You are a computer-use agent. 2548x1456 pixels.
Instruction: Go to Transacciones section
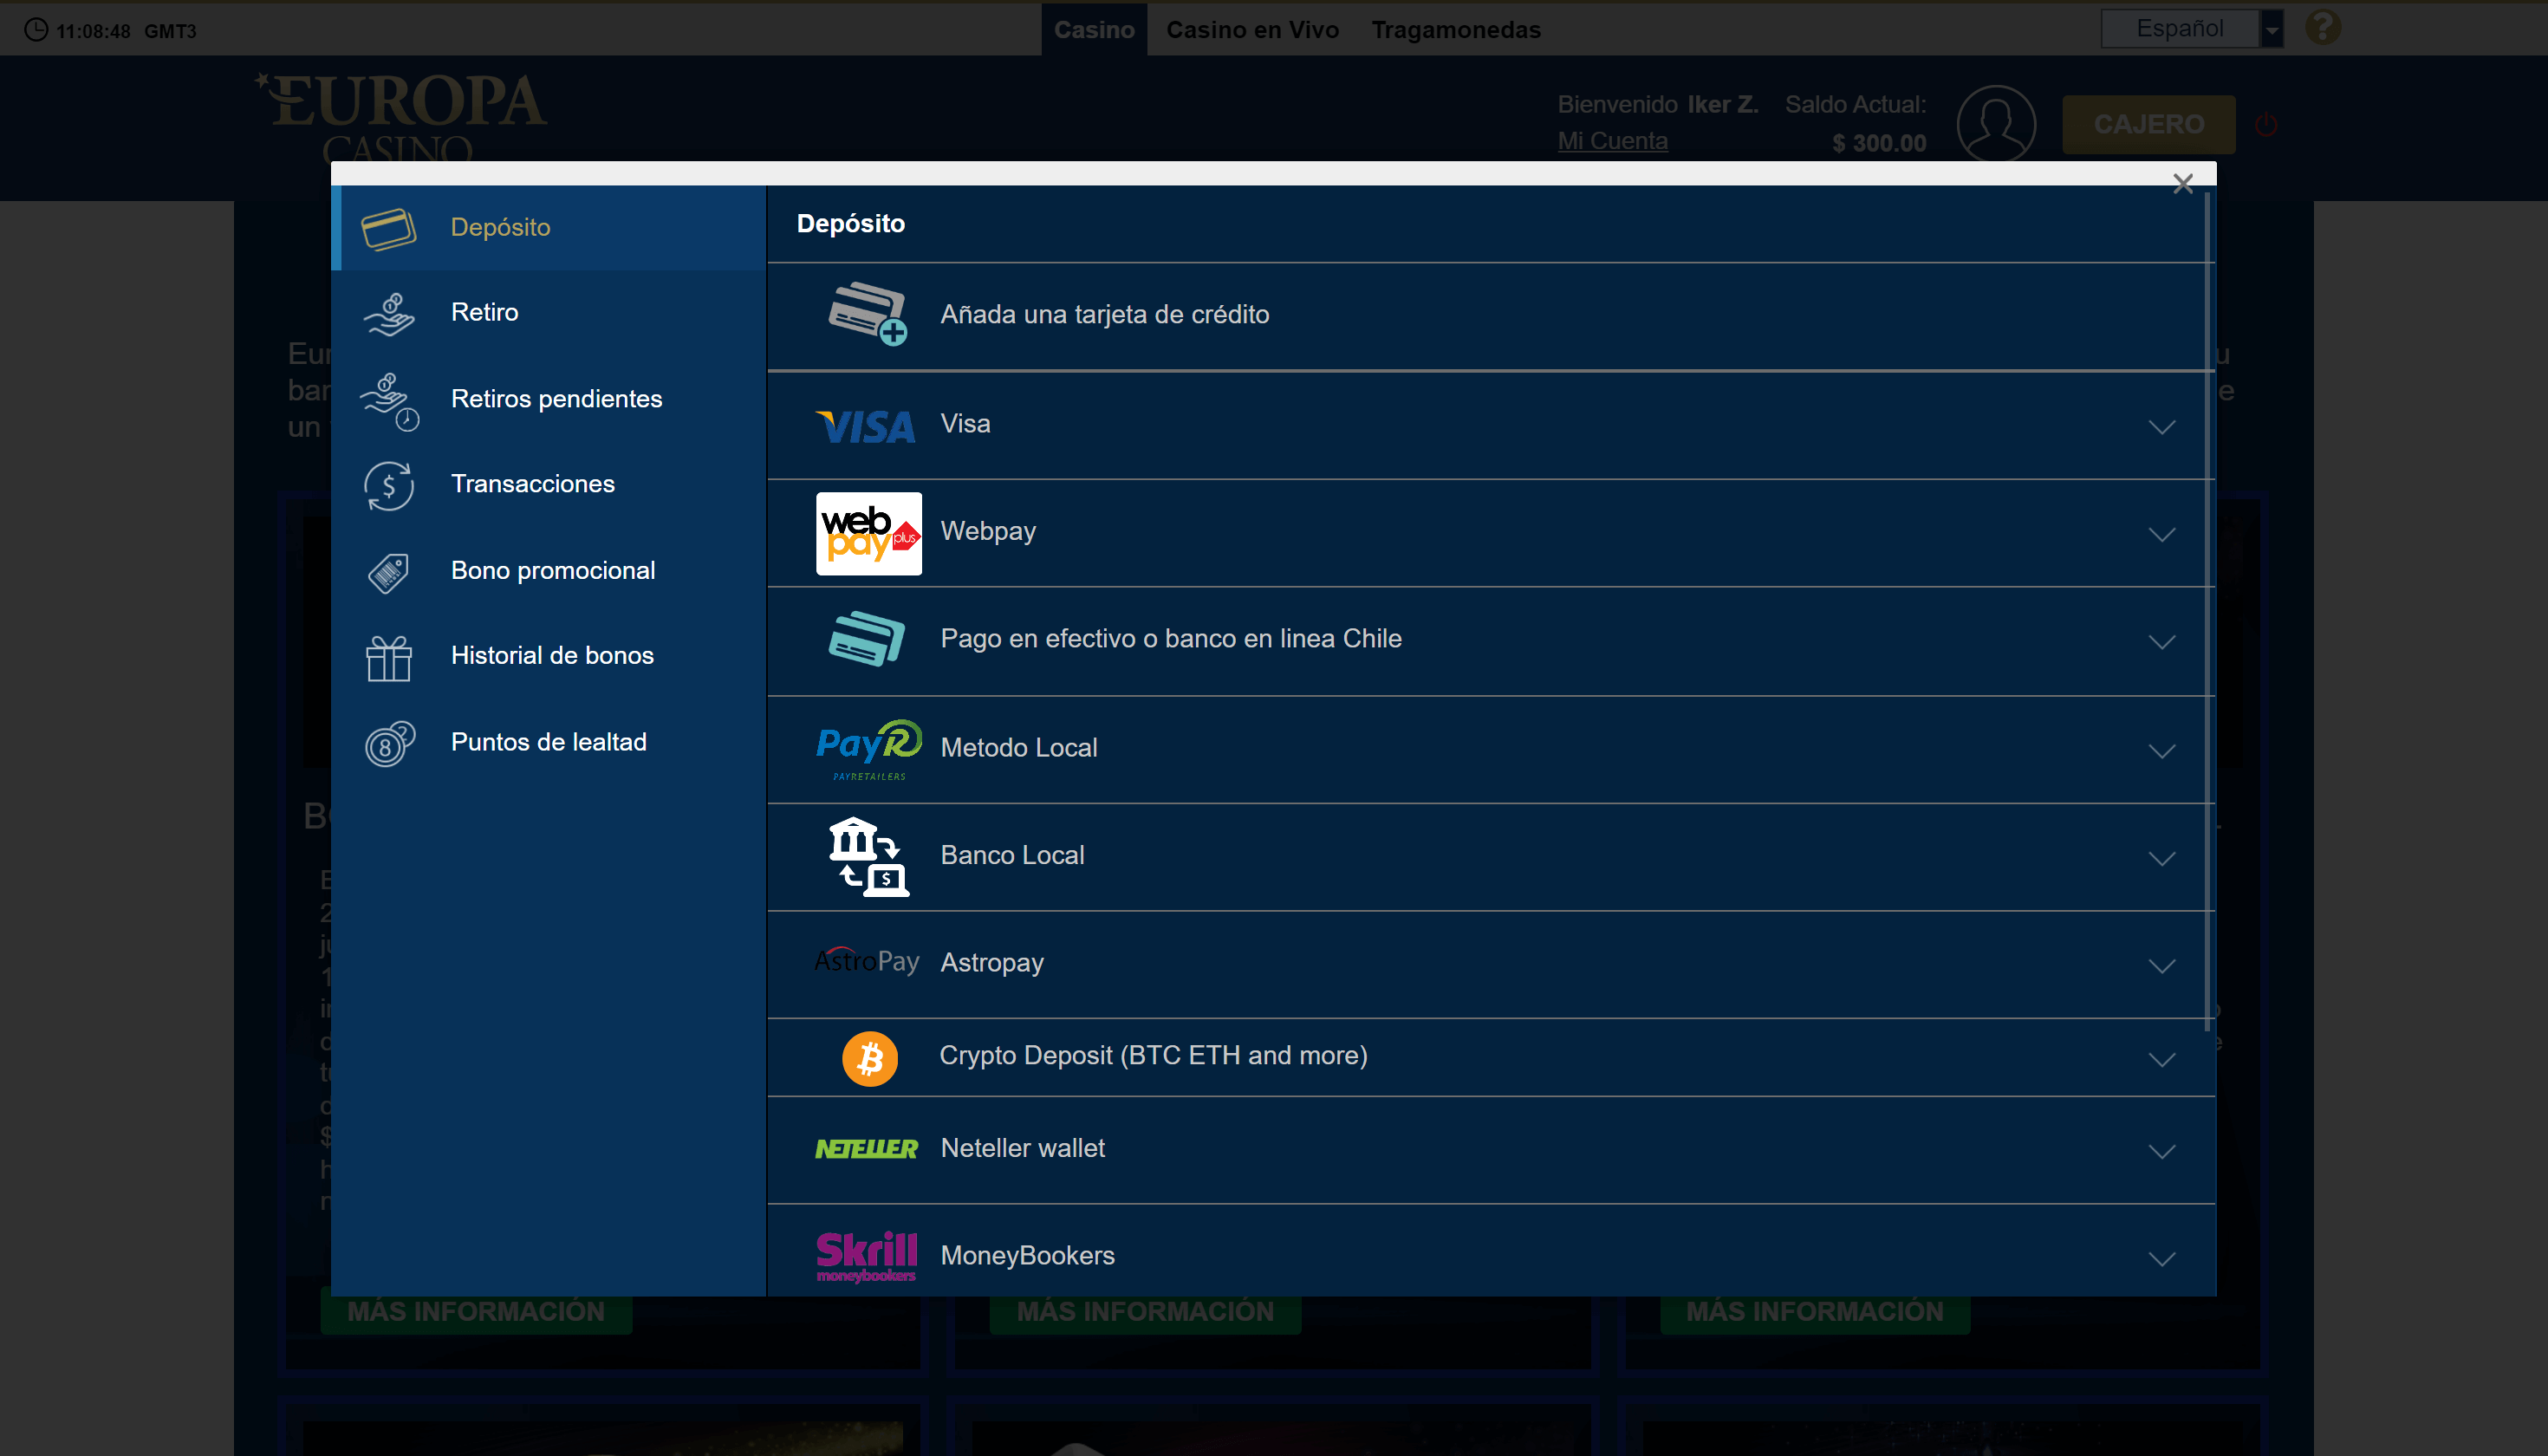(548, 485)
